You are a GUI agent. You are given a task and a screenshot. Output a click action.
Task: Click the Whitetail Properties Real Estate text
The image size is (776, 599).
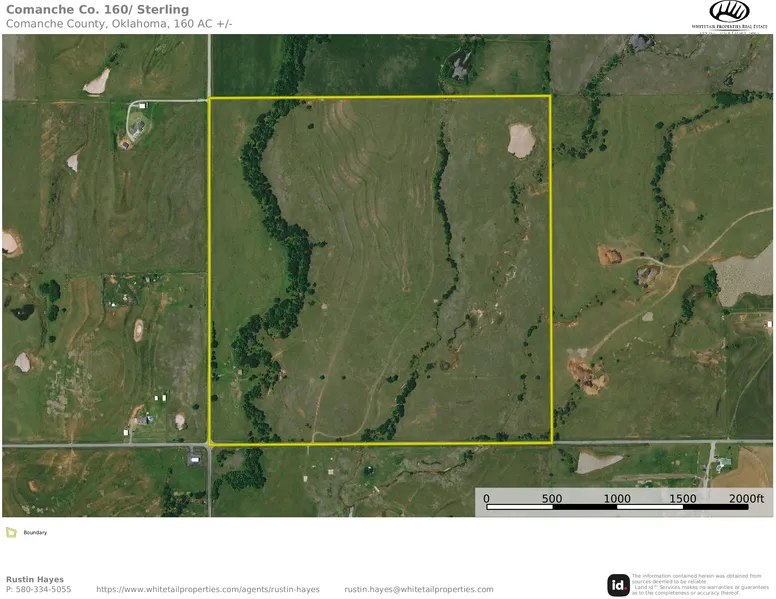coord(729,26)
